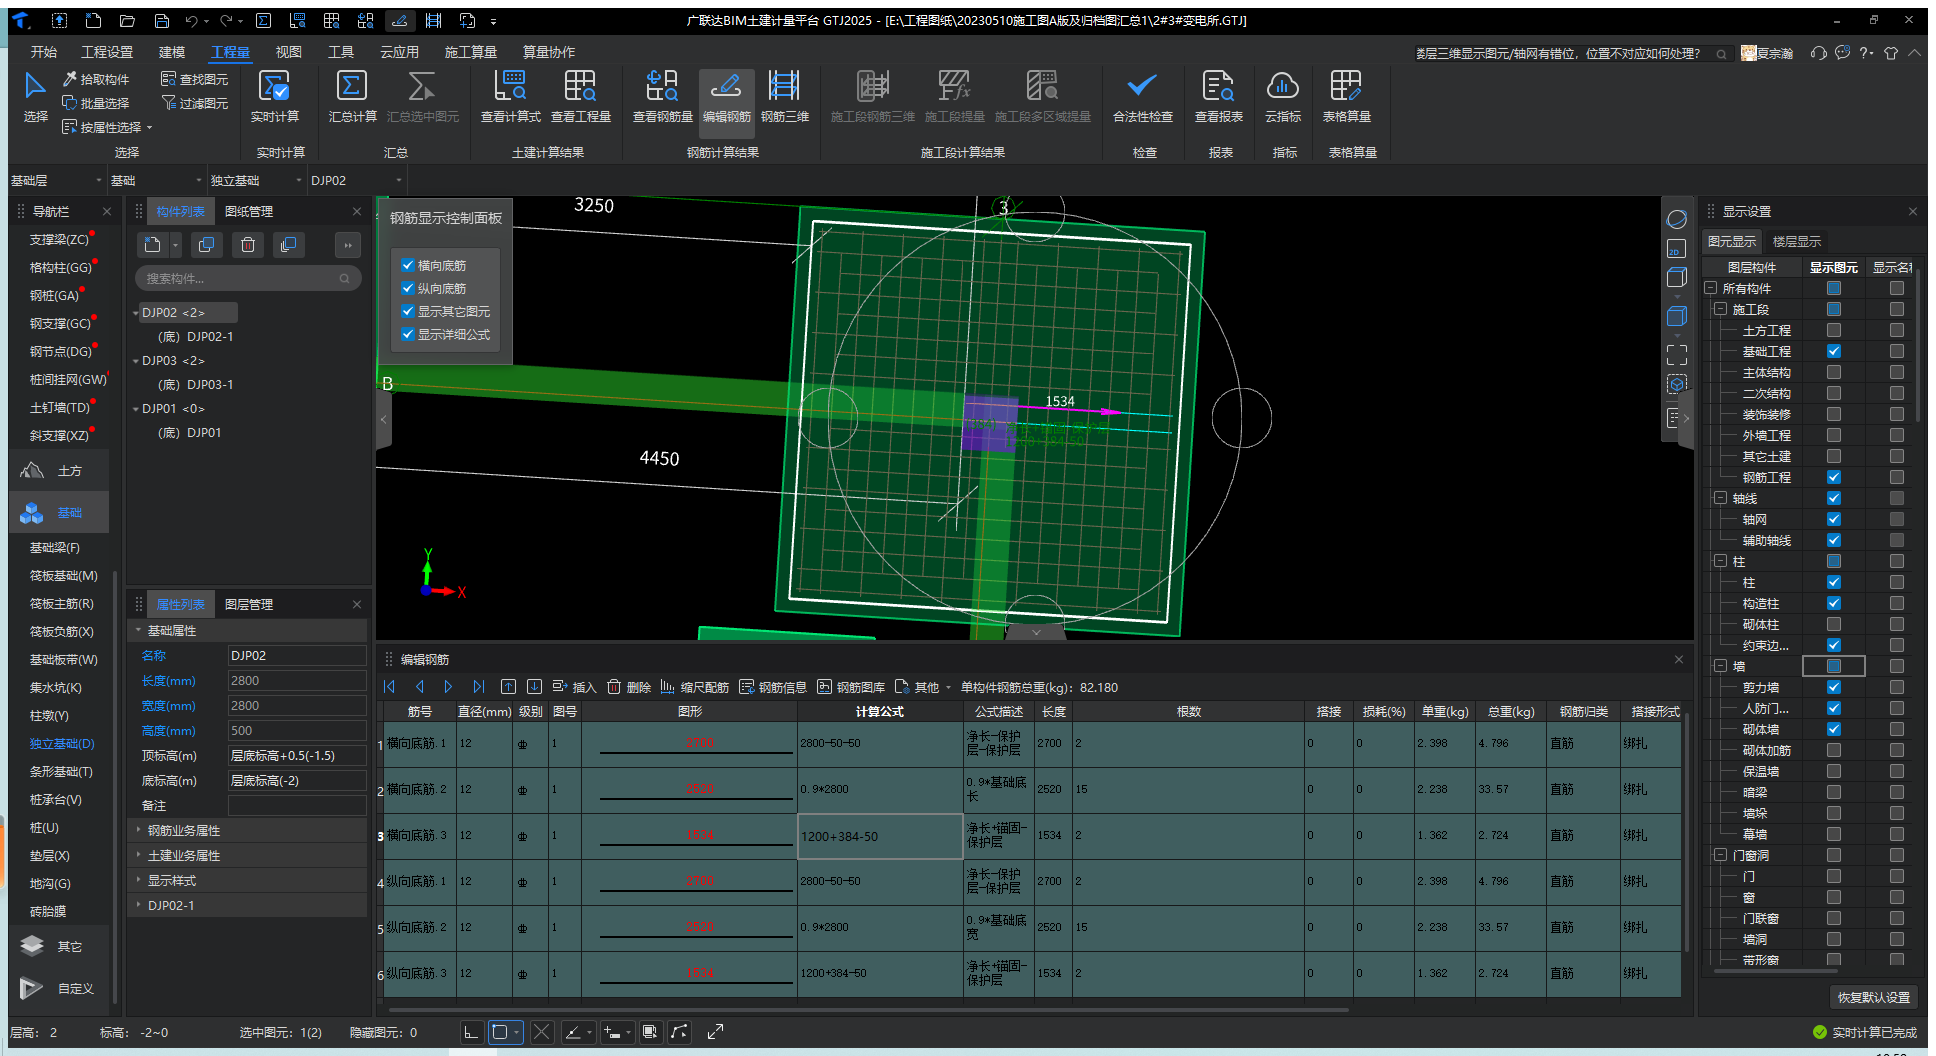Close the 编辑钢筋 panel
Image resolution: width=1936 pixels, height=1056 pixels.
tap(1679, 659)
